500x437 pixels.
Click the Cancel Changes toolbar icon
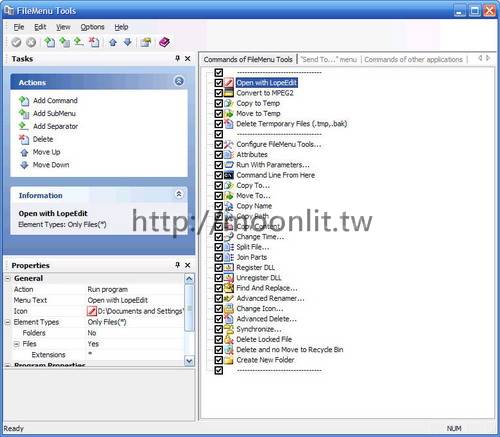coord(31,42)
